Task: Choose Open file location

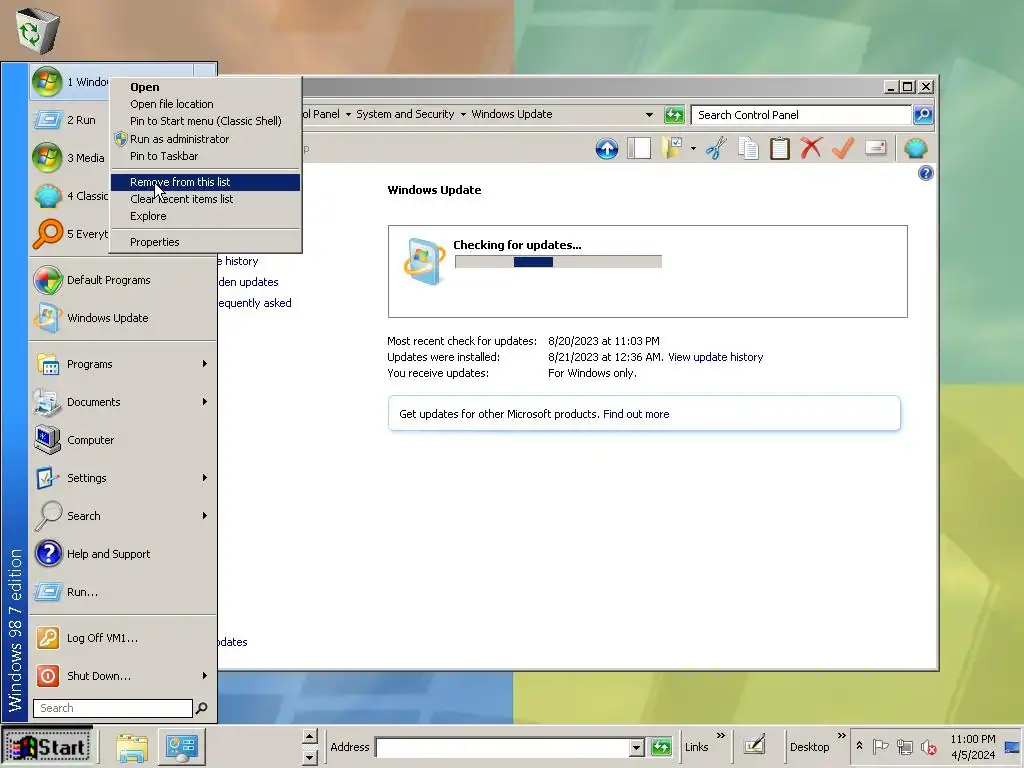Action: click(205, 104)
